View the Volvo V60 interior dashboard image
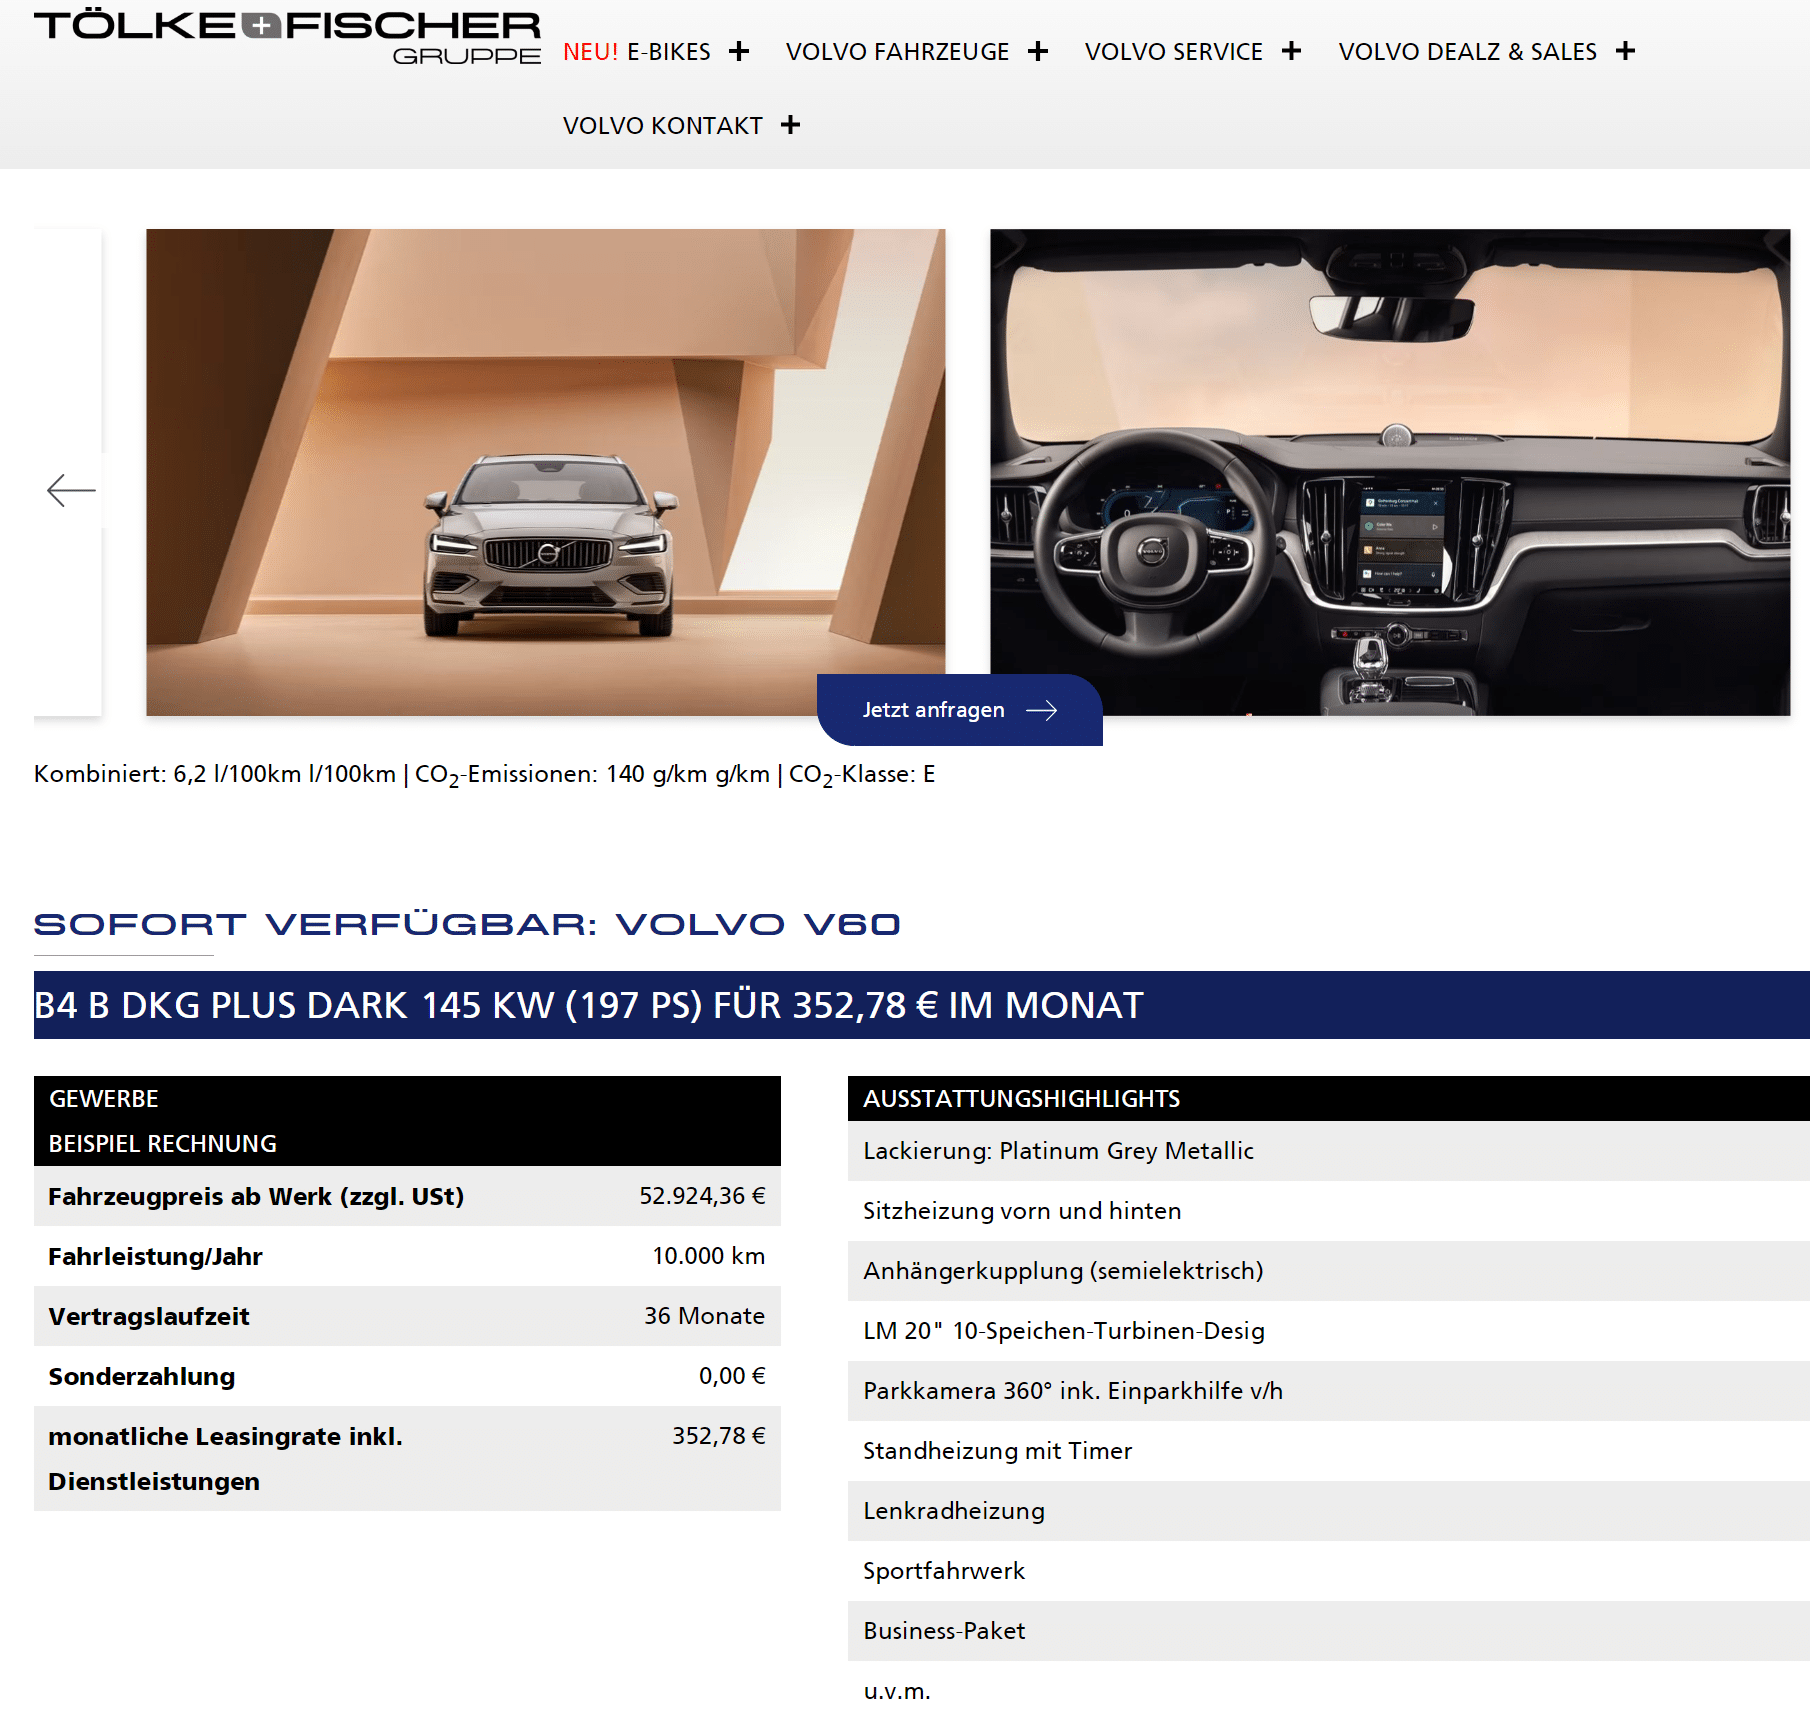Image resolution: width=1810 pixels, height=1728 pixels. pyautogui.click(x=1390, y=472)
